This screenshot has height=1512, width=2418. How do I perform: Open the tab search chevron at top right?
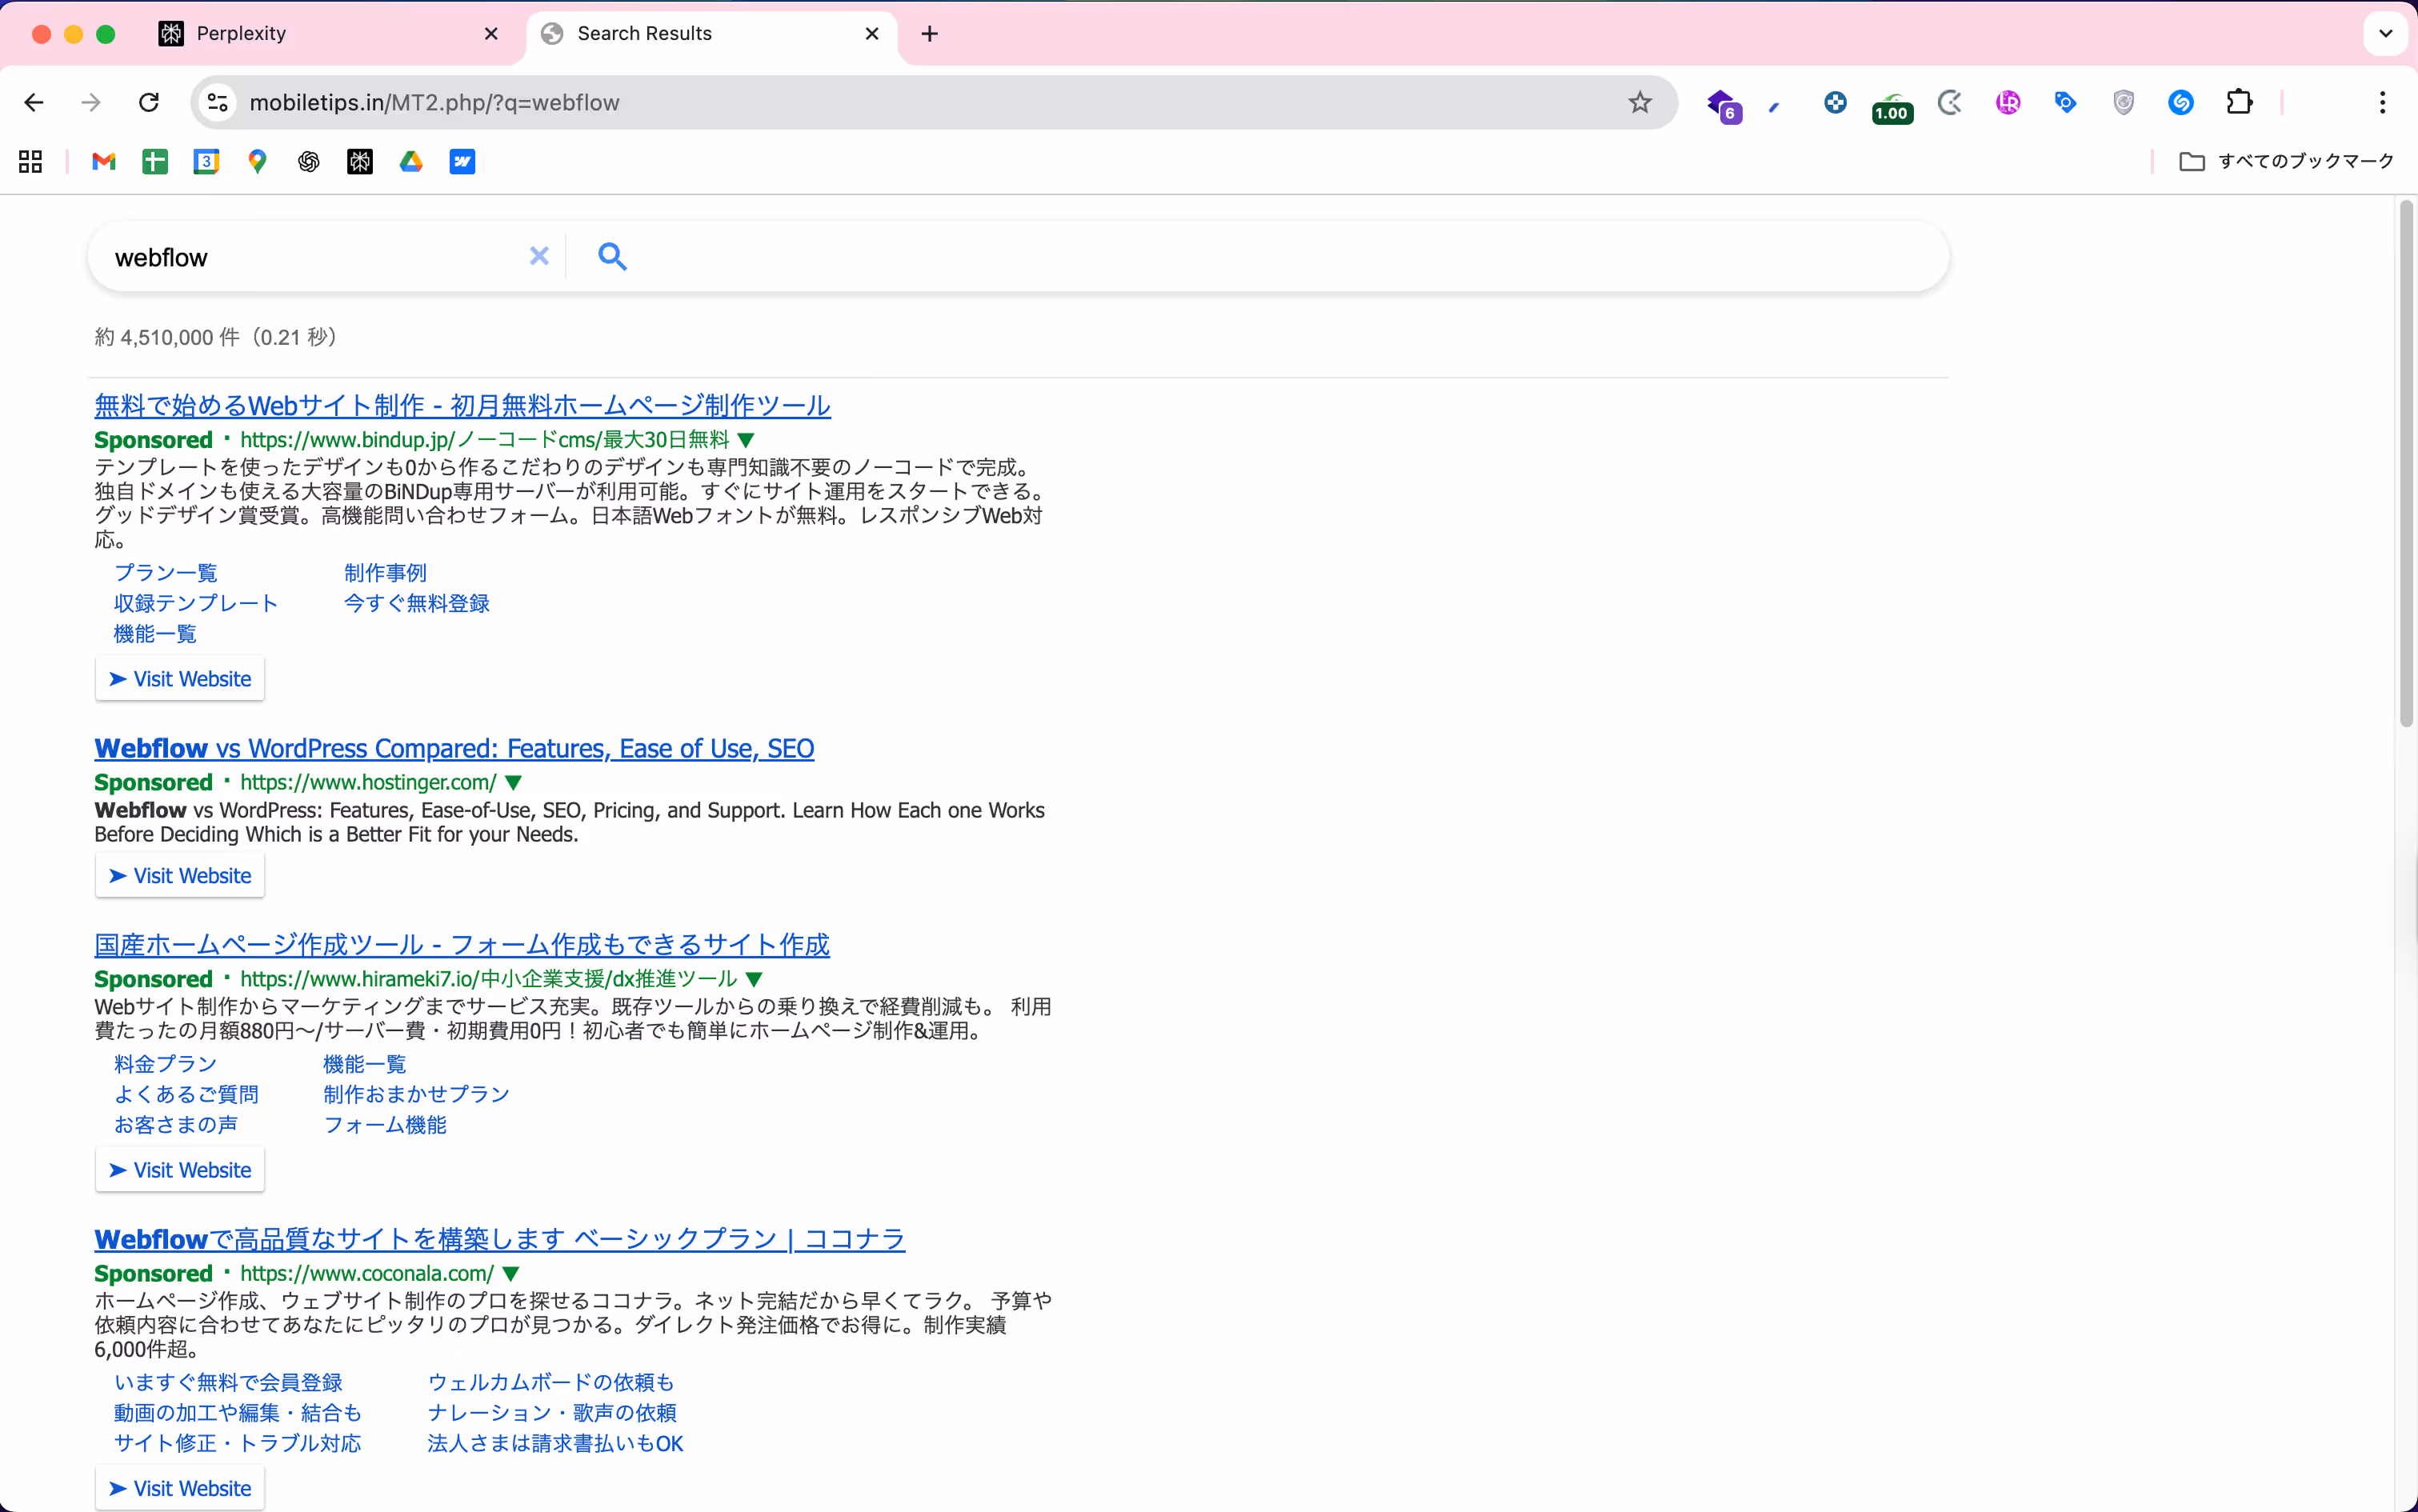point(2386,34)
